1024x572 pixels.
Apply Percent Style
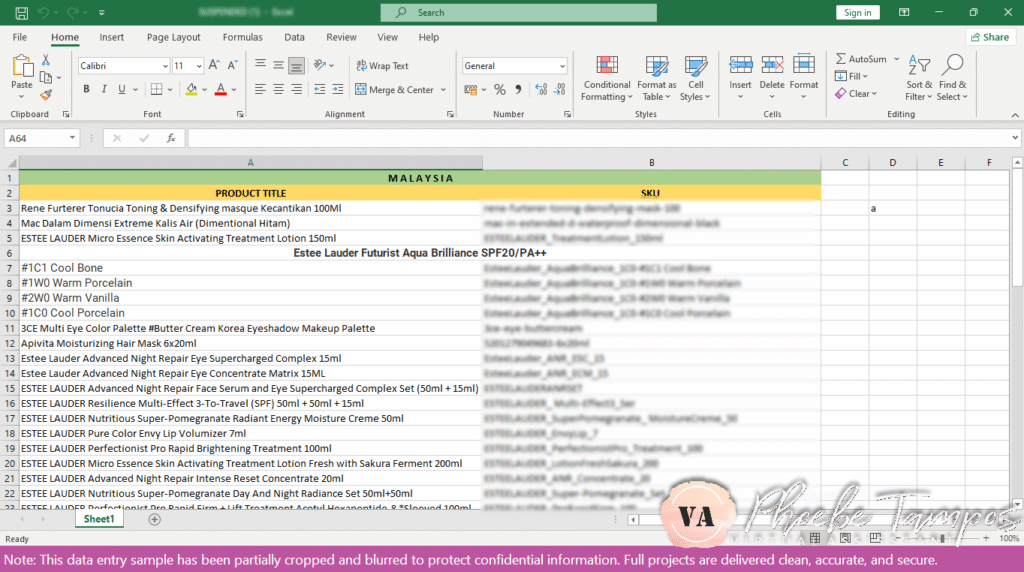point(500,90)
